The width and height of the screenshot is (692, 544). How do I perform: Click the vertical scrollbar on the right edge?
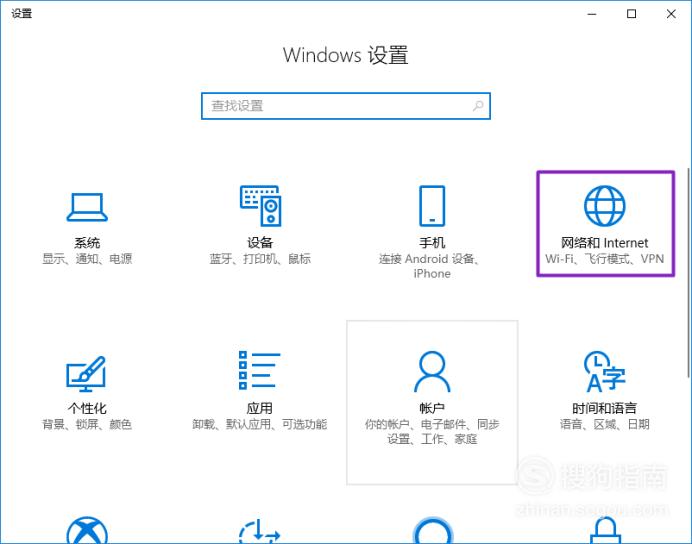[x=689, y=273]
